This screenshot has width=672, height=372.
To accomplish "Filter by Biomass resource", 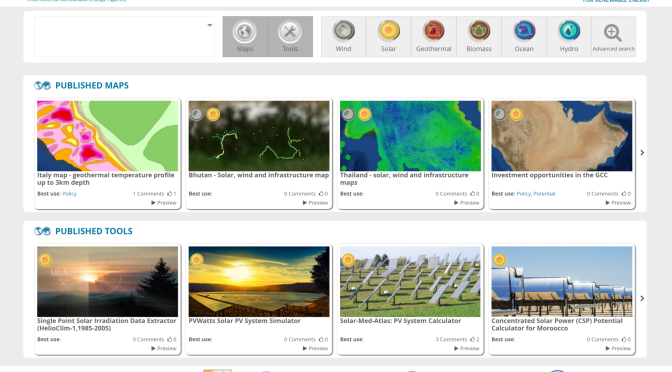I will click(479, 36).
